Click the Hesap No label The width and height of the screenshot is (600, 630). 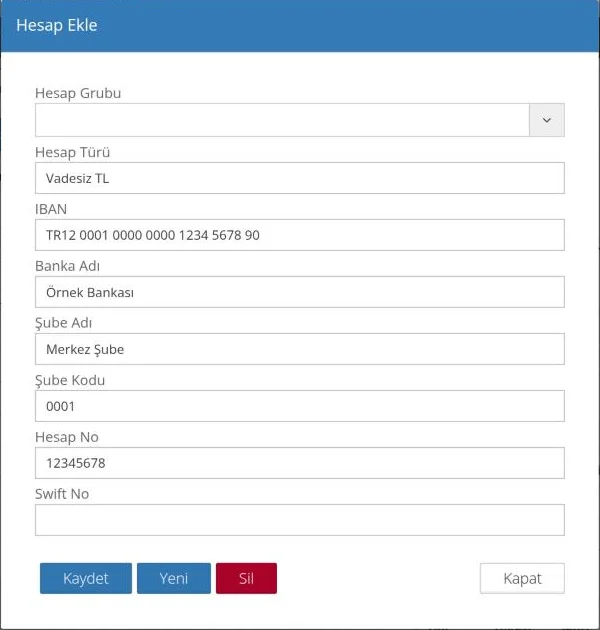[67, 438]
